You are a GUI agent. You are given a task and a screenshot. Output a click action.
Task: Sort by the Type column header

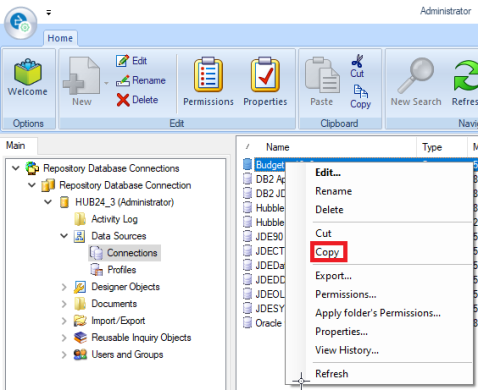[432, 147]
